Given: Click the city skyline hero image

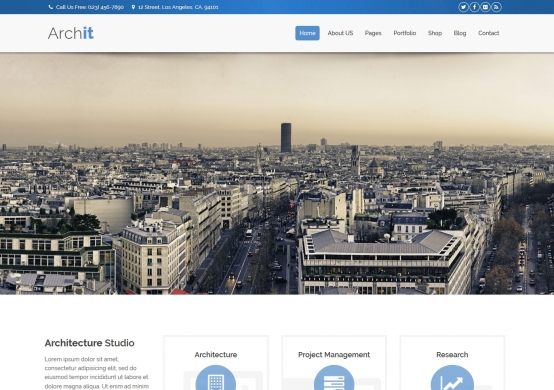Looking at the screenshot, I should pyautogui.click(x=277, y=173).
